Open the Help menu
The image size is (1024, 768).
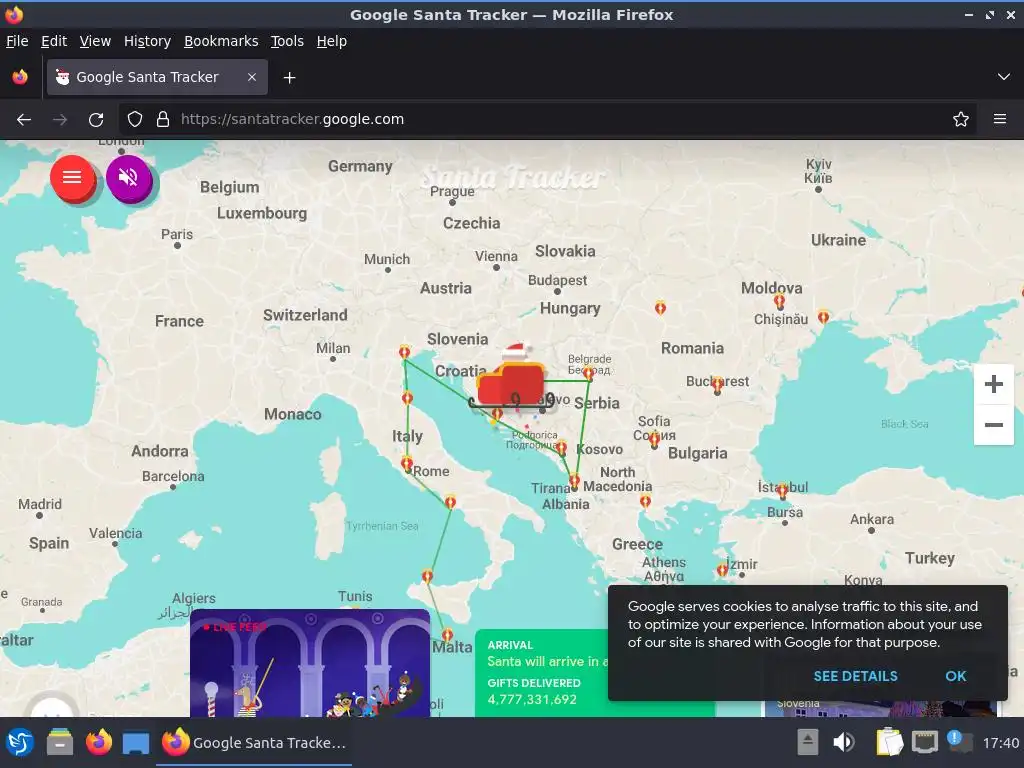click(332, 41)
